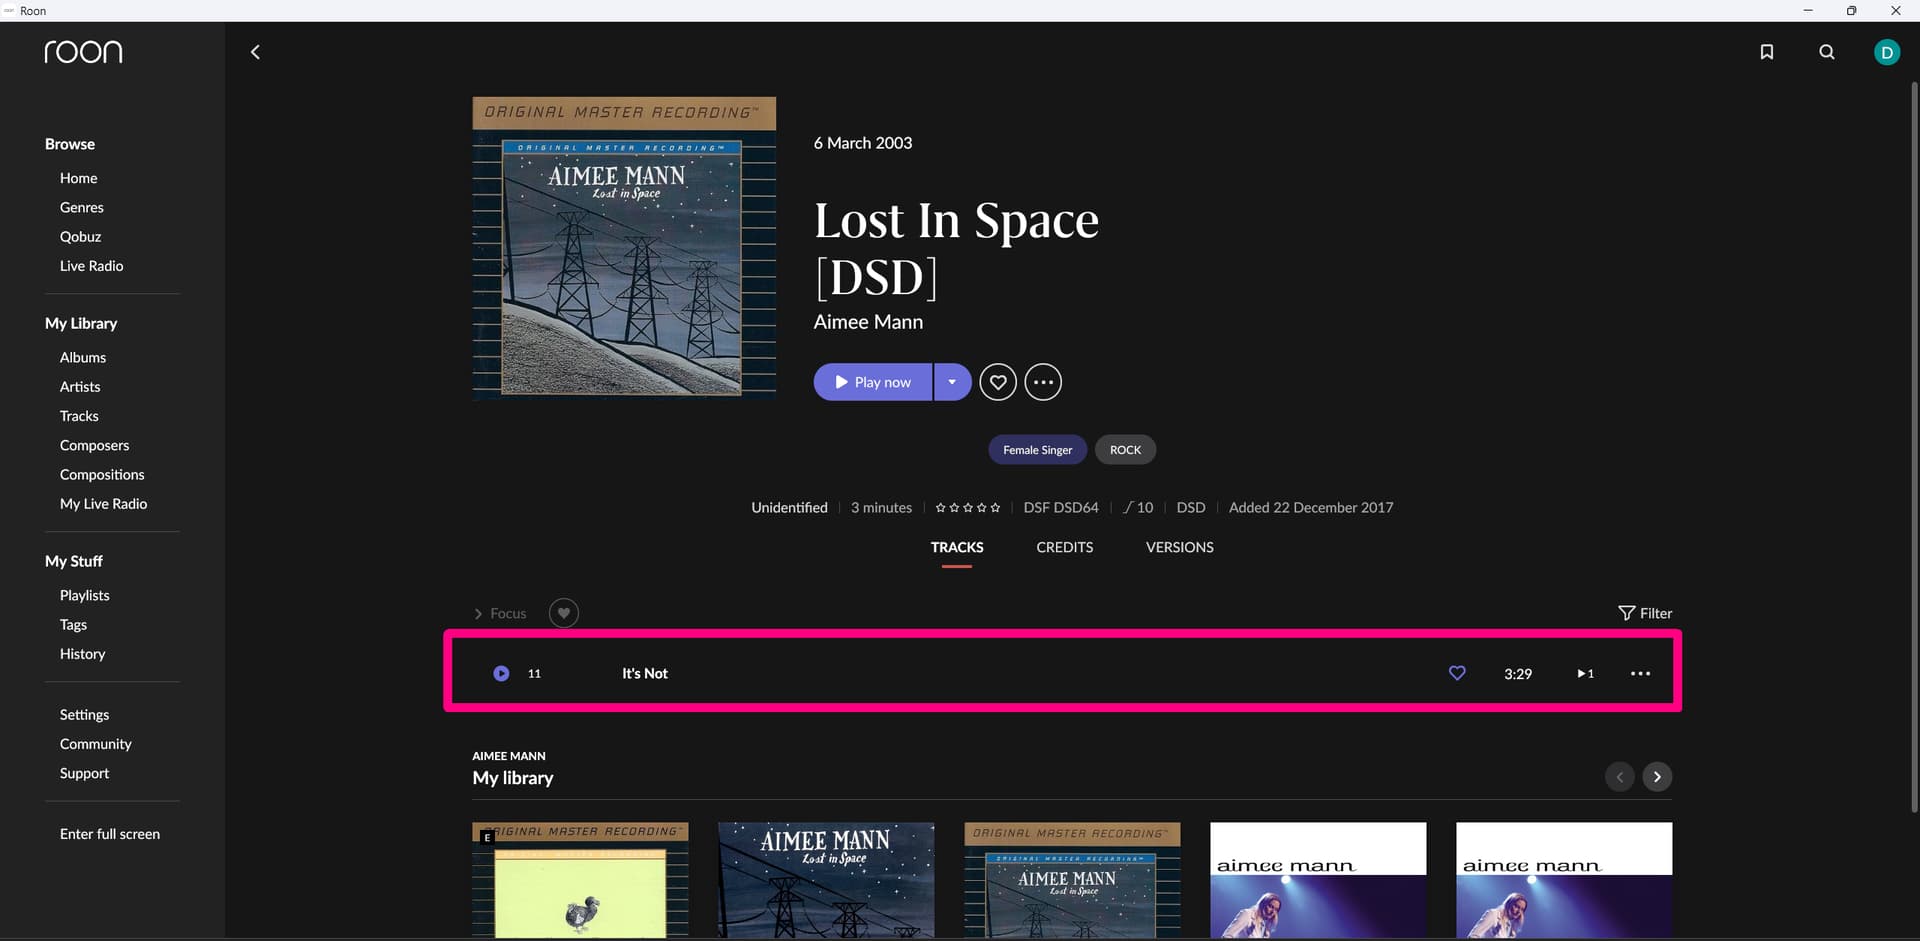Switch to the VERSIONS tab

pyautogui.click(x=1179, y=547)
